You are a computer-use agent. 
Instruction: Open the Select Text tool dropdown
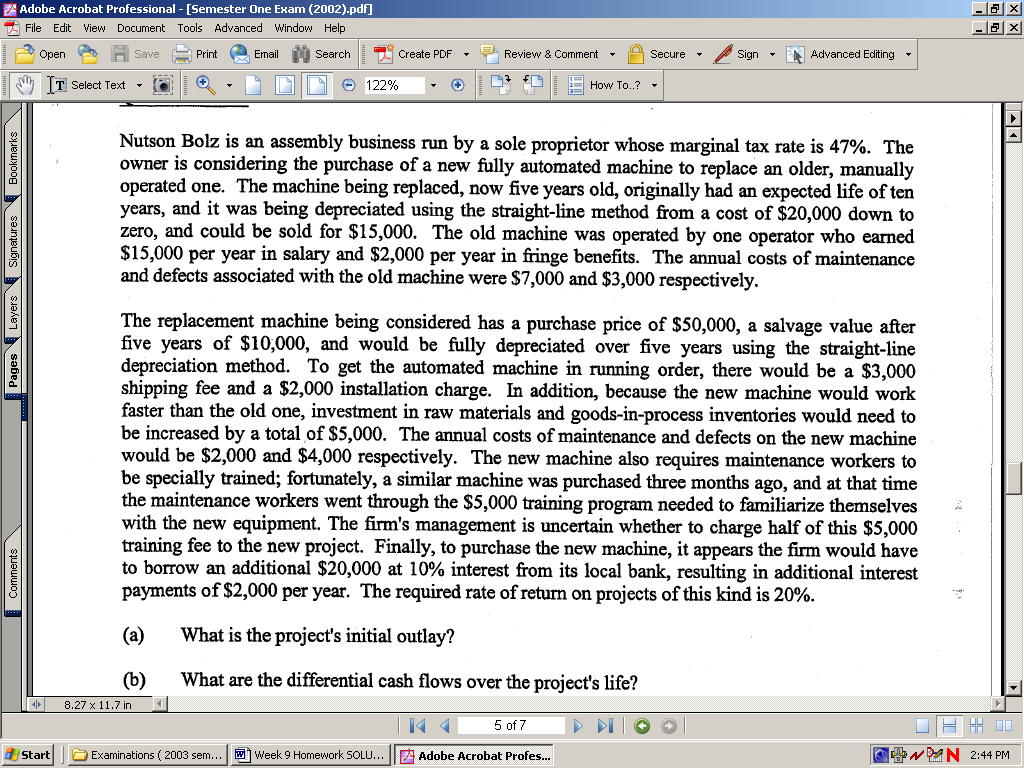click(x=139, y=86)
